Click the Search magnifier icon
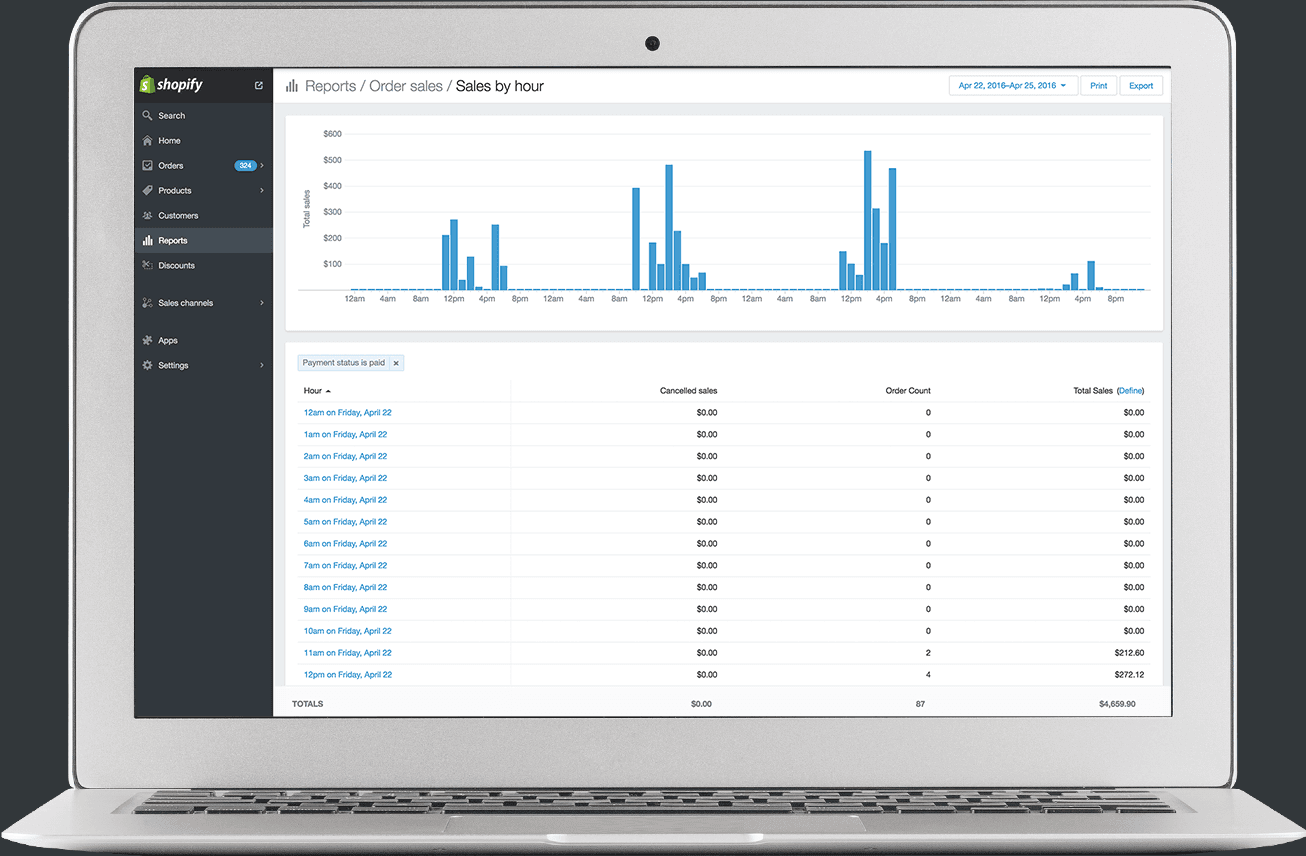 pyautogui.click(x=147, y=116)
